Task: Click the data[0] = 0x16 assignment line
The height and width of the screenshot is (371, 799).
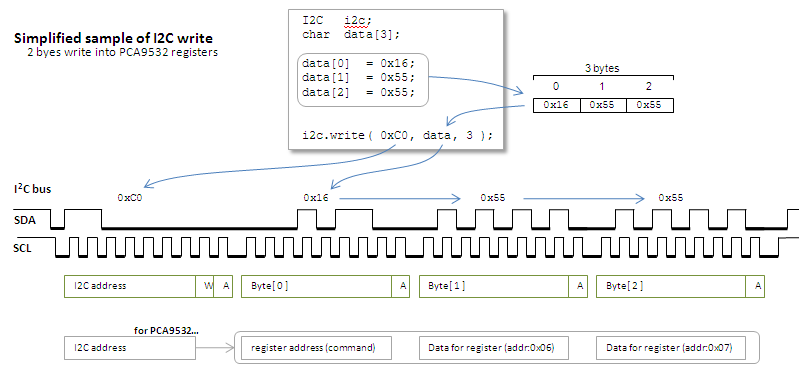Action: 359,64
